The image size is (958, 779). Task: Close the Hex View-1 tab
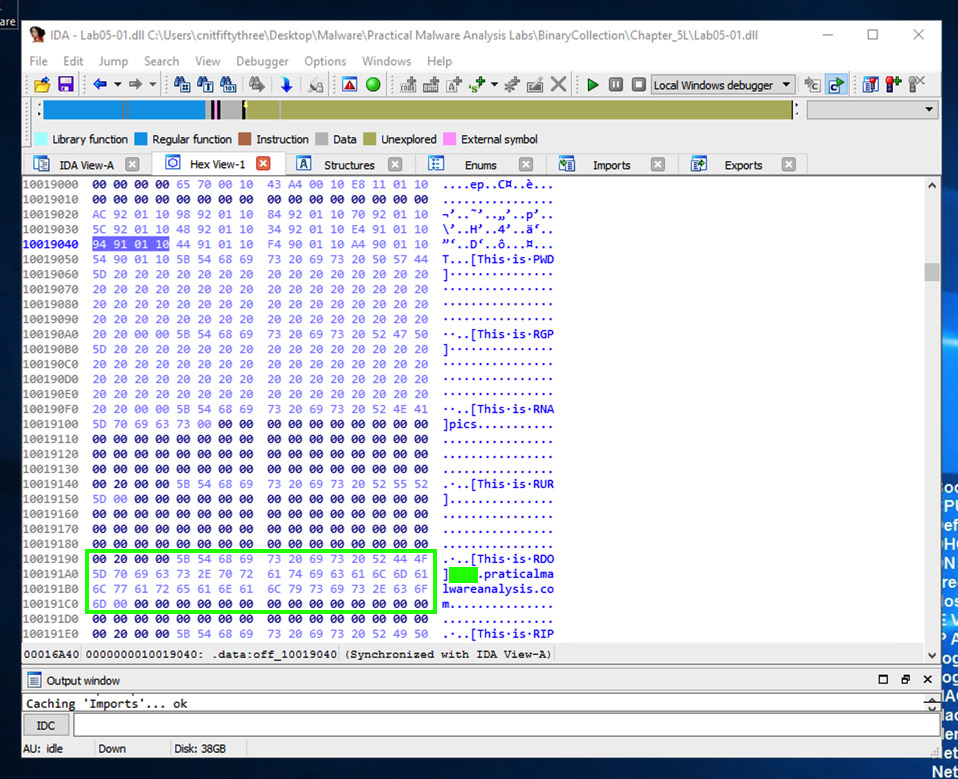click(263, 164)
